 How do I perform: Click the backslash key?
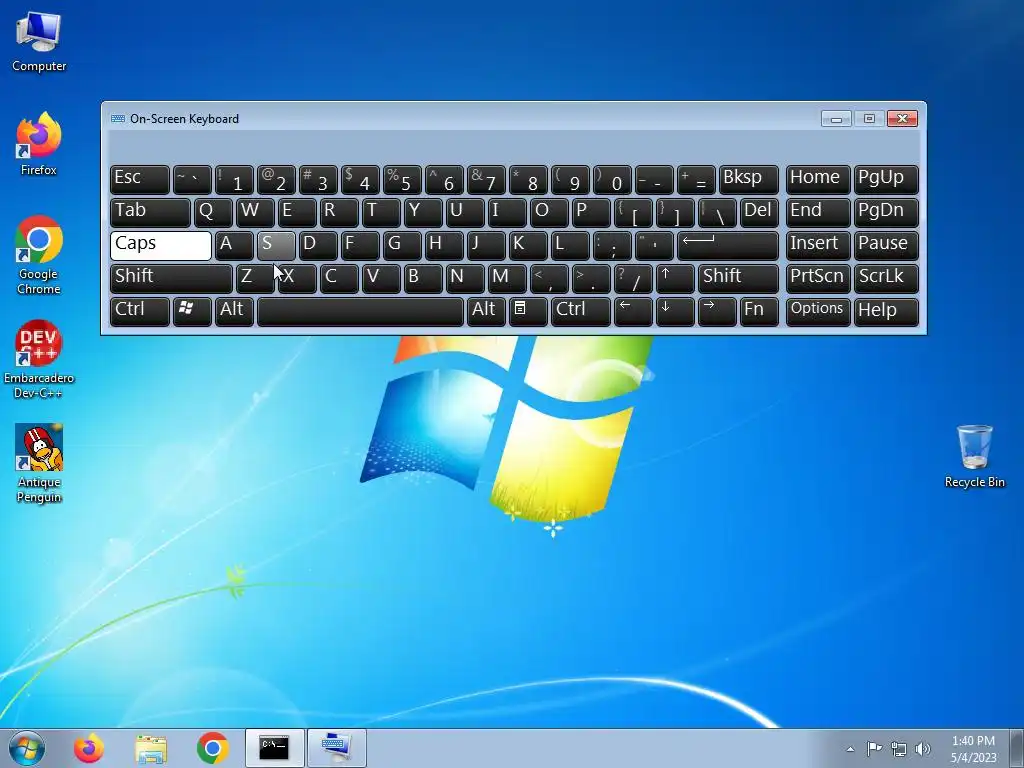click(x=716, y=213)
